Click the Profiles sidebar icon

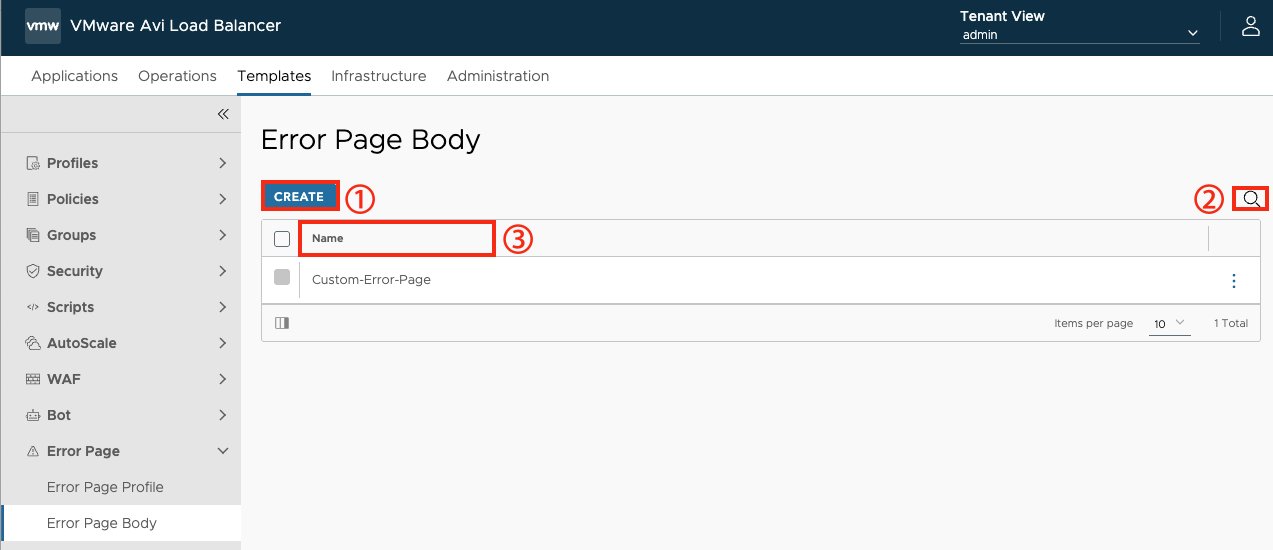tap(33, 163)
